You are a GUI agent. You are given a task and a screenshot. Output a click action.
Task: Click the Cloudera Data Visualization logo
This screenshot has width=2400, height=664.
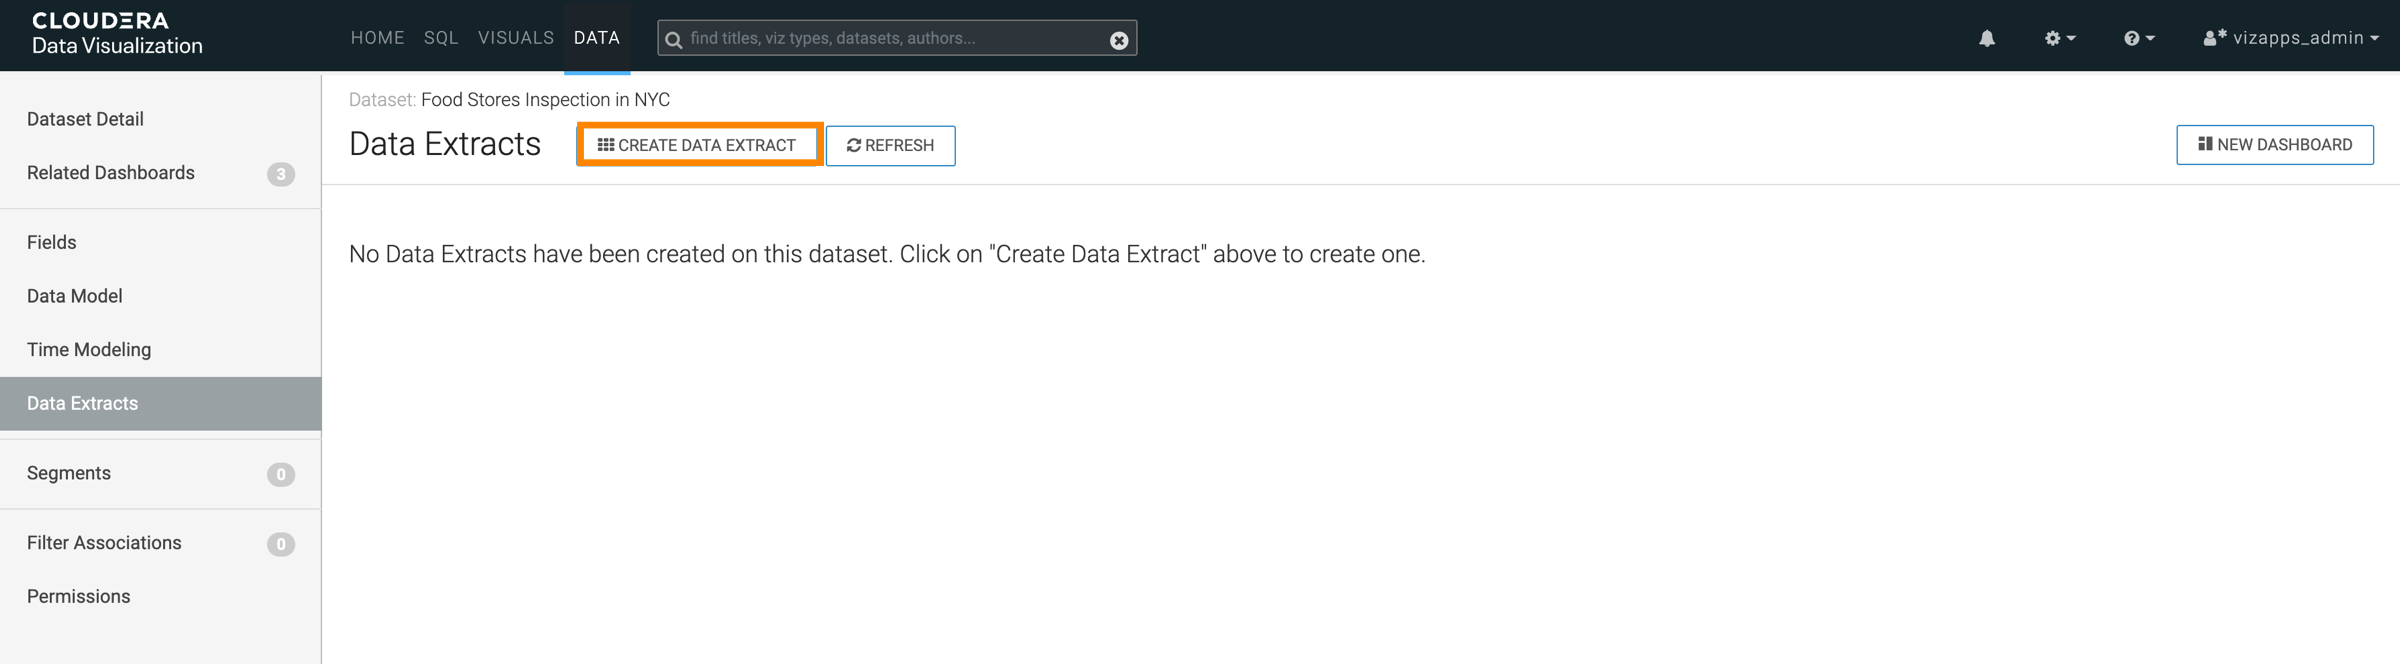pos(117,34)
